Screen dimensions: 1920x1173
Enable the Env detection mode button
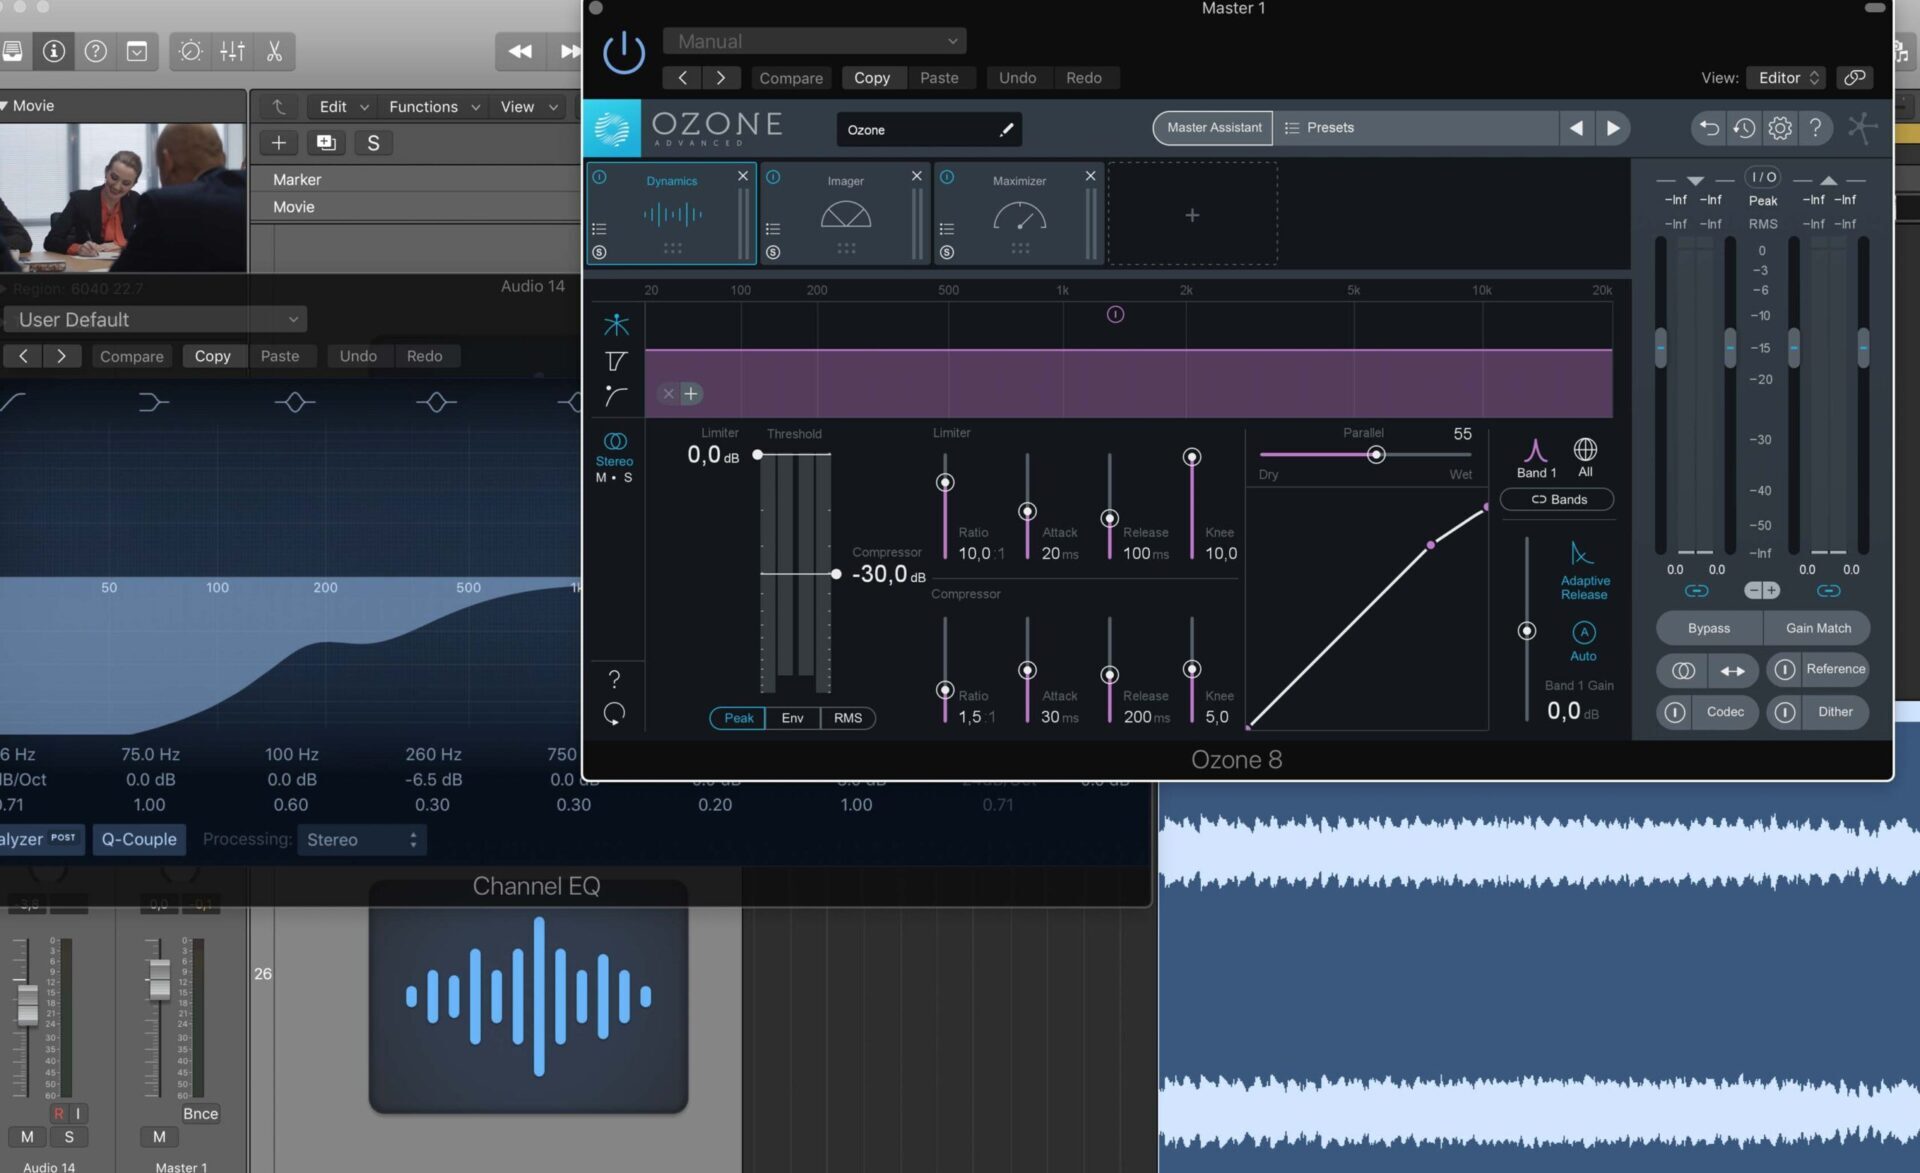click(x=793, y=716)
